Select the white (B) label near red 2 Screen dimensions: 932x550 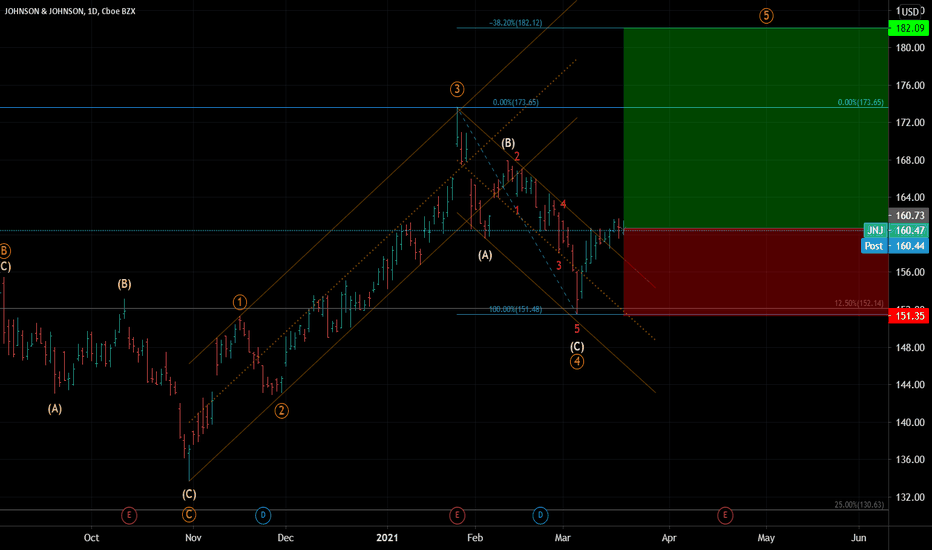(508, 143)
